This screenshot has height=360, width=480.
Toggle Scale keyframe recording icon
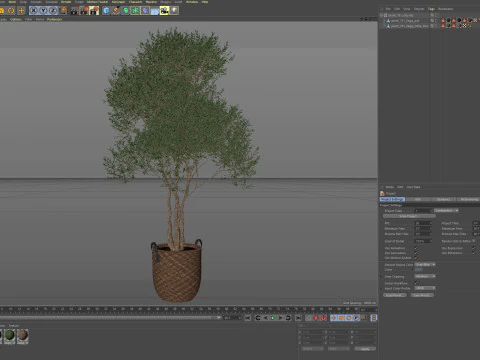coord(341,318)
